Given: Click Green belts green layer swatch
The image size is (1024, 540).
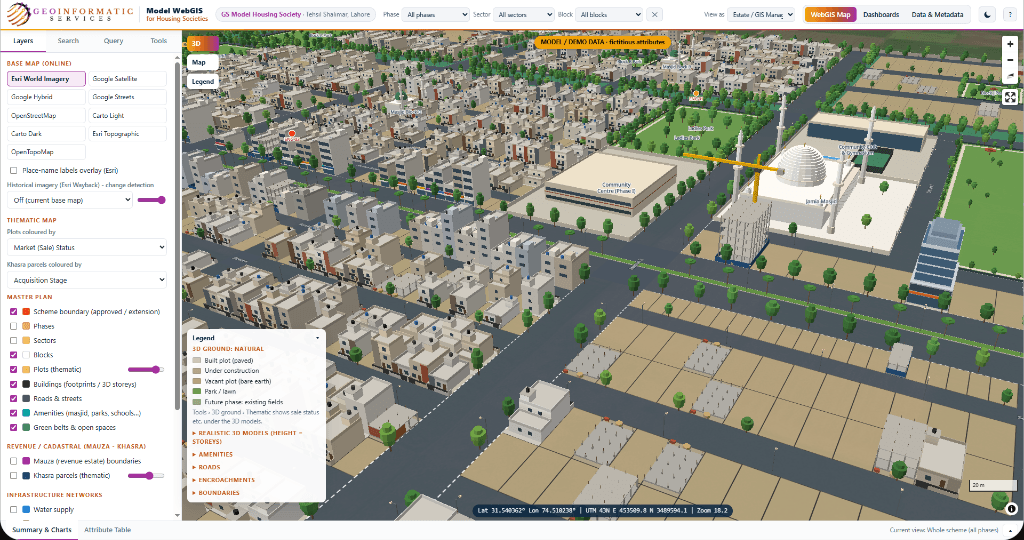Looking at the screenshot, I should click(x=26, y=427).
